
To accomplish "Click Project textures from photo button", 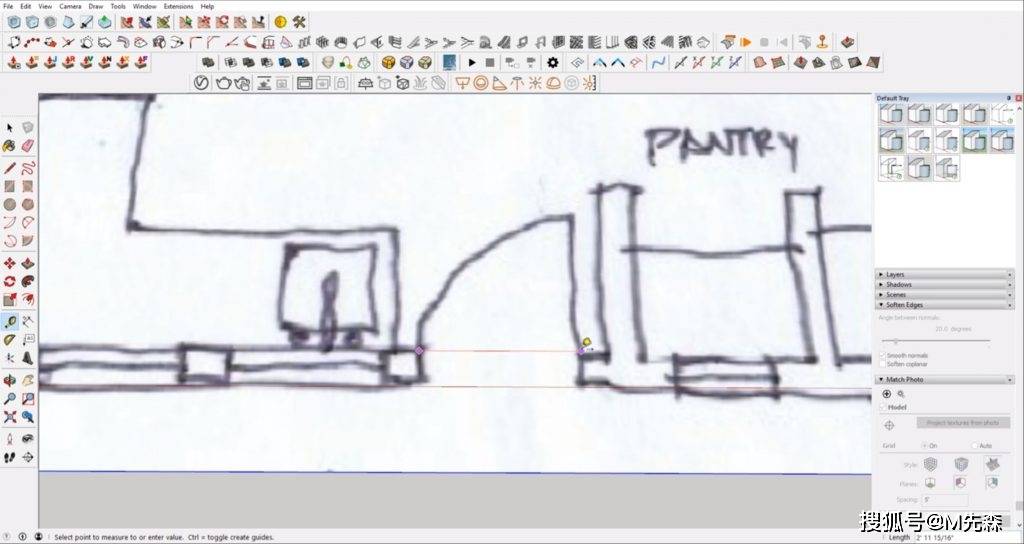I will [x=963, y=423].
